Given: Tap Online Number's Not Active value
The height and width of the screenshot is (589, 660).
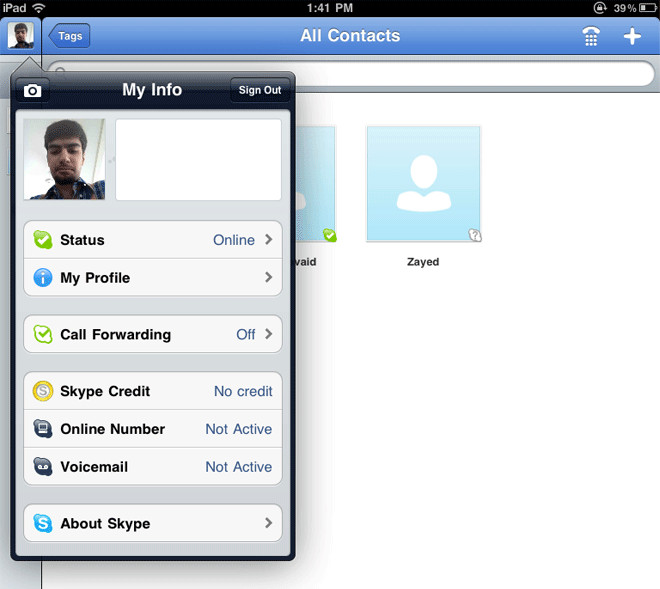Looking at the screenshot, I should (239, 429).
